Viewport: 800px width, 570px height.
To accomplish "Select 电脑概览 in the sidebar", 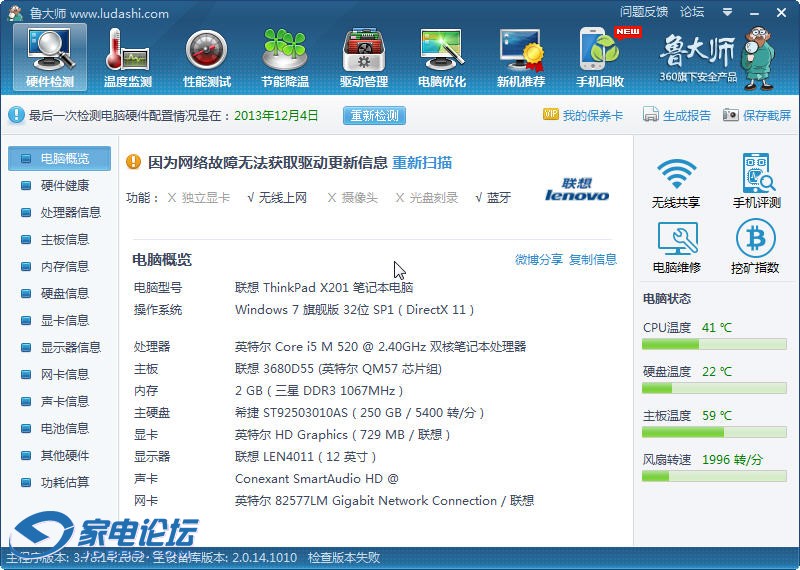I will tap(59, 159).
